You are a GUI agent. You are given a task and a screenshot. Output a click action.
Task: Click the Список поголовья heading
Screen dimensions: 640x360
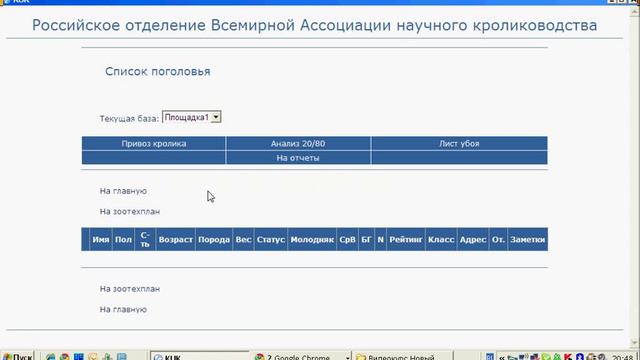tap(158, 71)
